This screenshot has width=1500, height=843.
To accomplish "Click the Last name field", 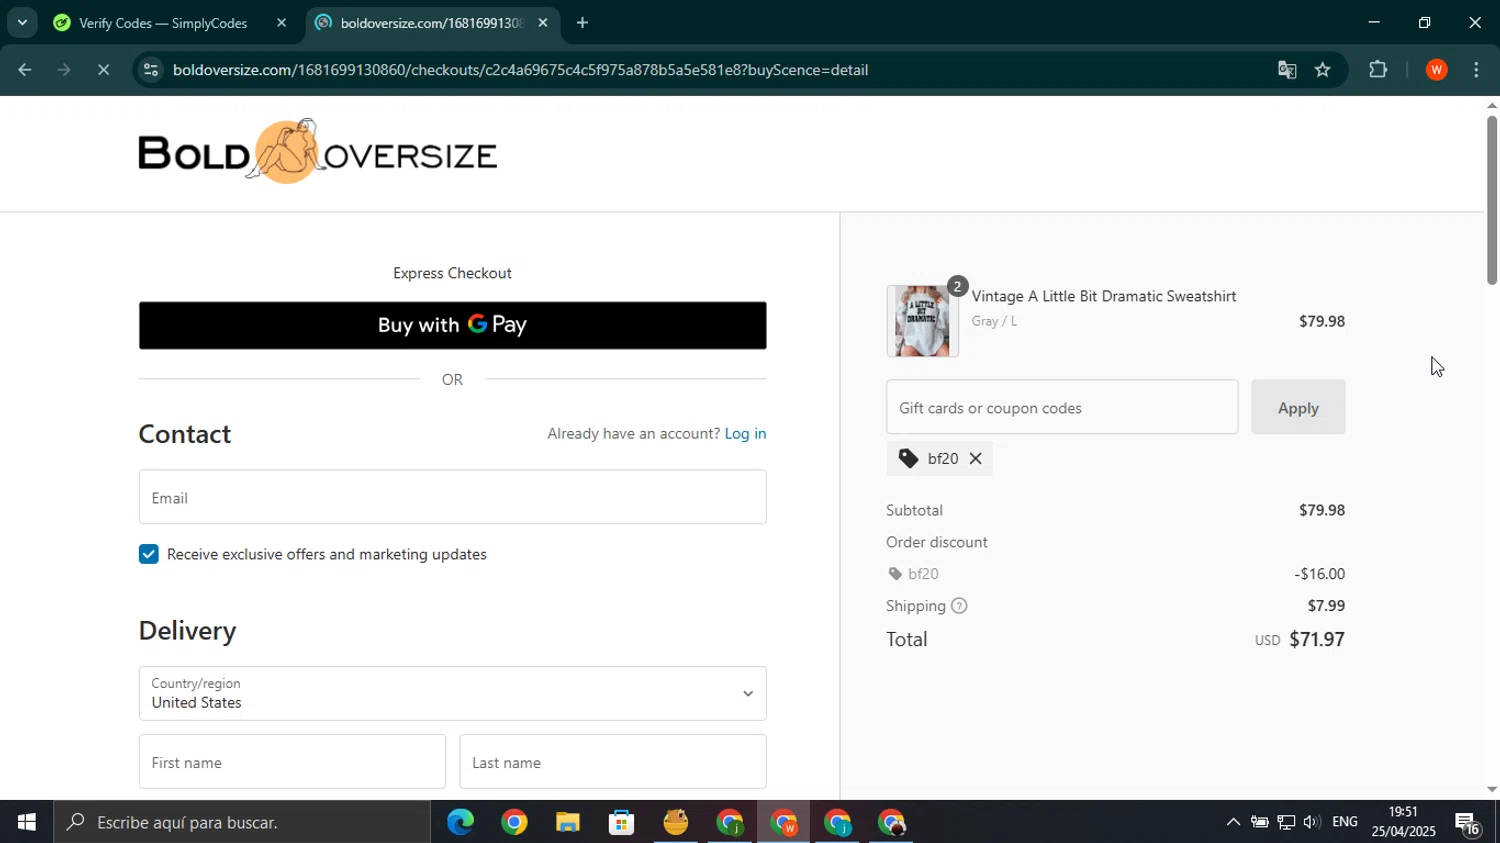I will (x=613, y=762).
